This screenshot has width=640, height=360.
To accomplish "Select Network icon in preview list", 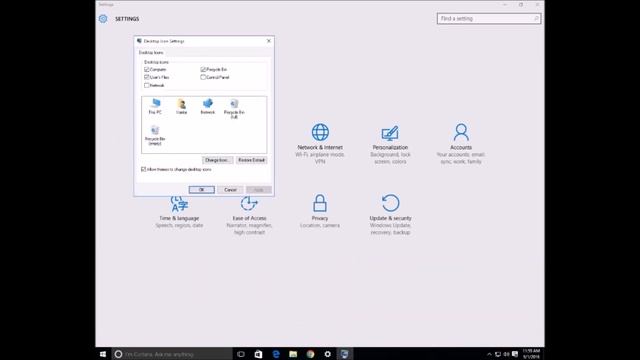I will click(x=208, y=106).
